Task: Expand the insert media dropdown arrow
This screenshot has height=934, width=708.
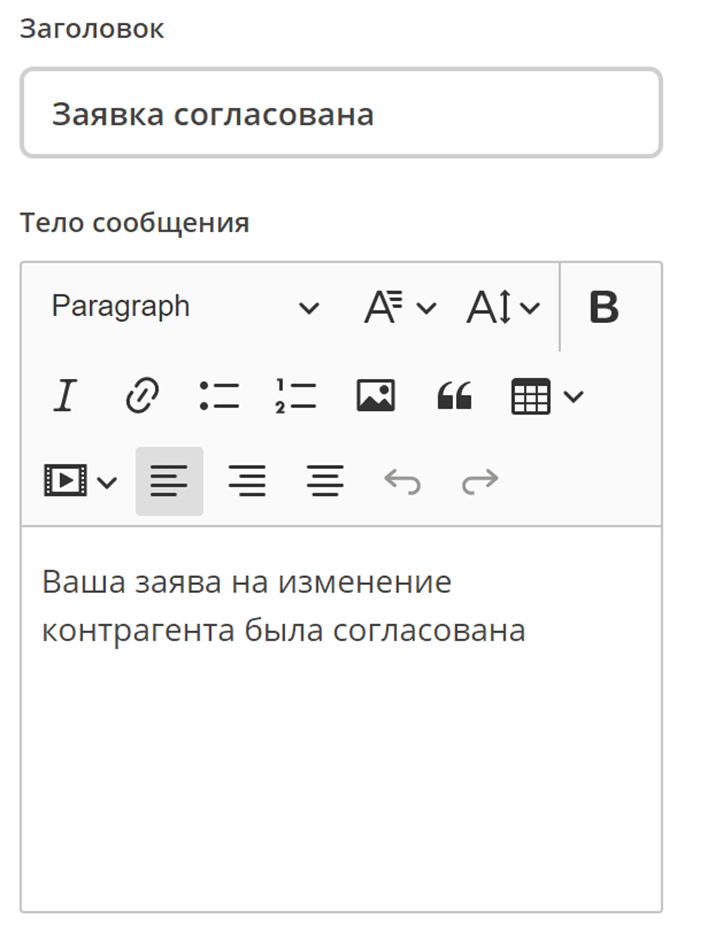Action: tap(107, 482)
